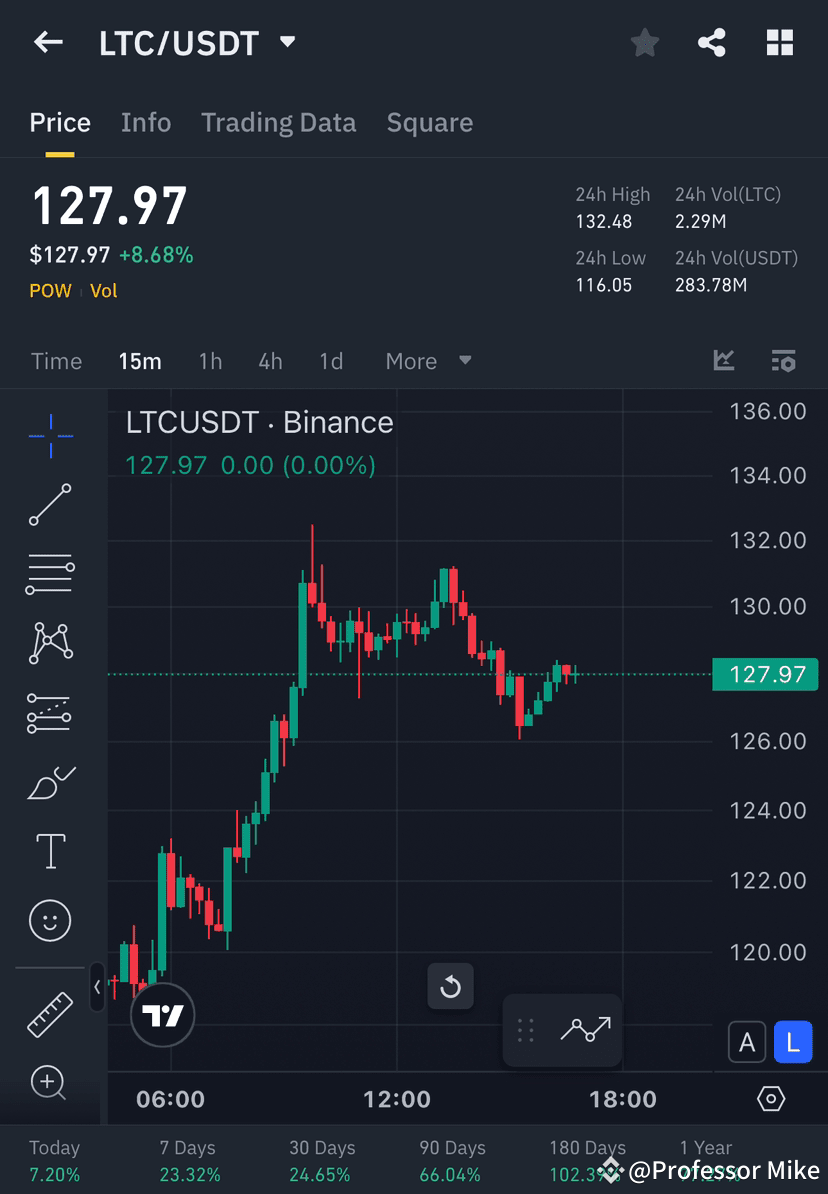Screen dimensions: 828x1194
Task: Select the XABCD pattern tool
Action: pyautogui.click(x=50, y=643)
